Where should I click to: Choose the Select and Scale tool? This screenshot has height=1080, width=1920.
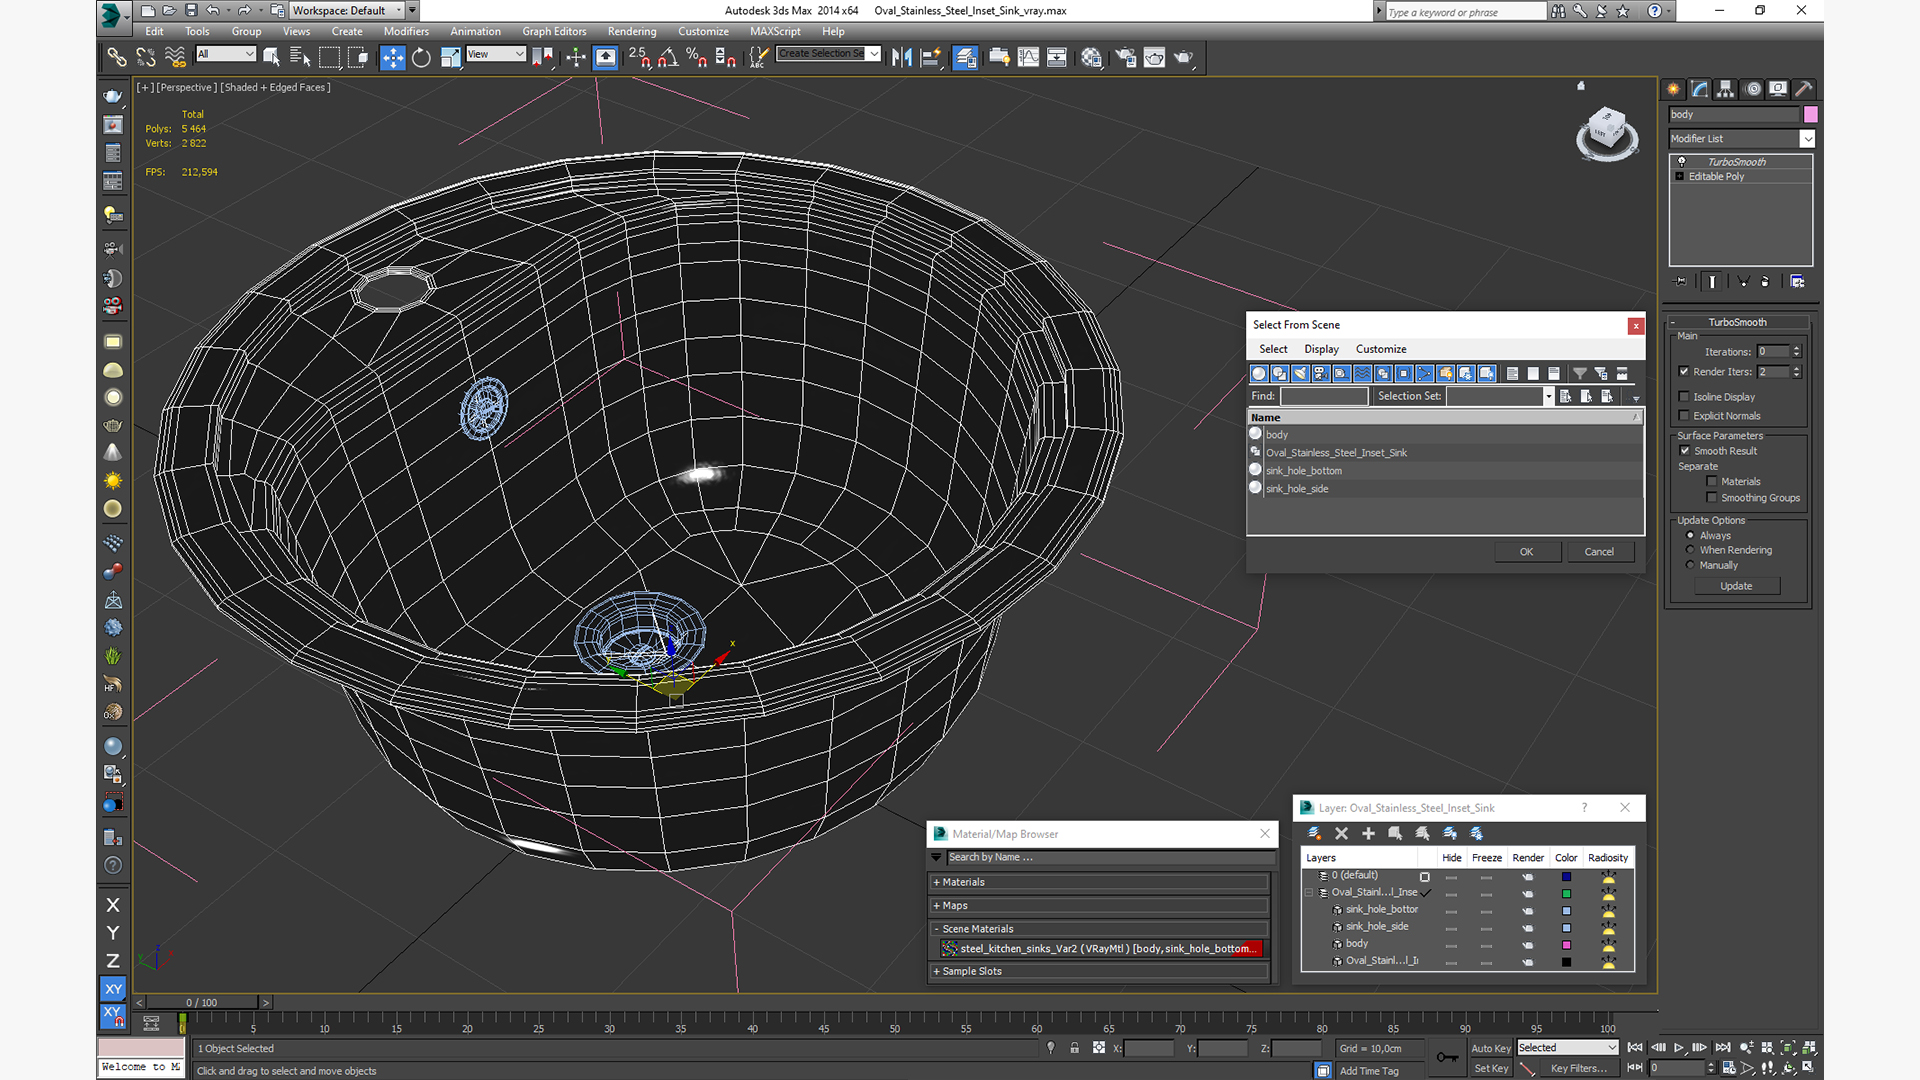click(451, 57)
